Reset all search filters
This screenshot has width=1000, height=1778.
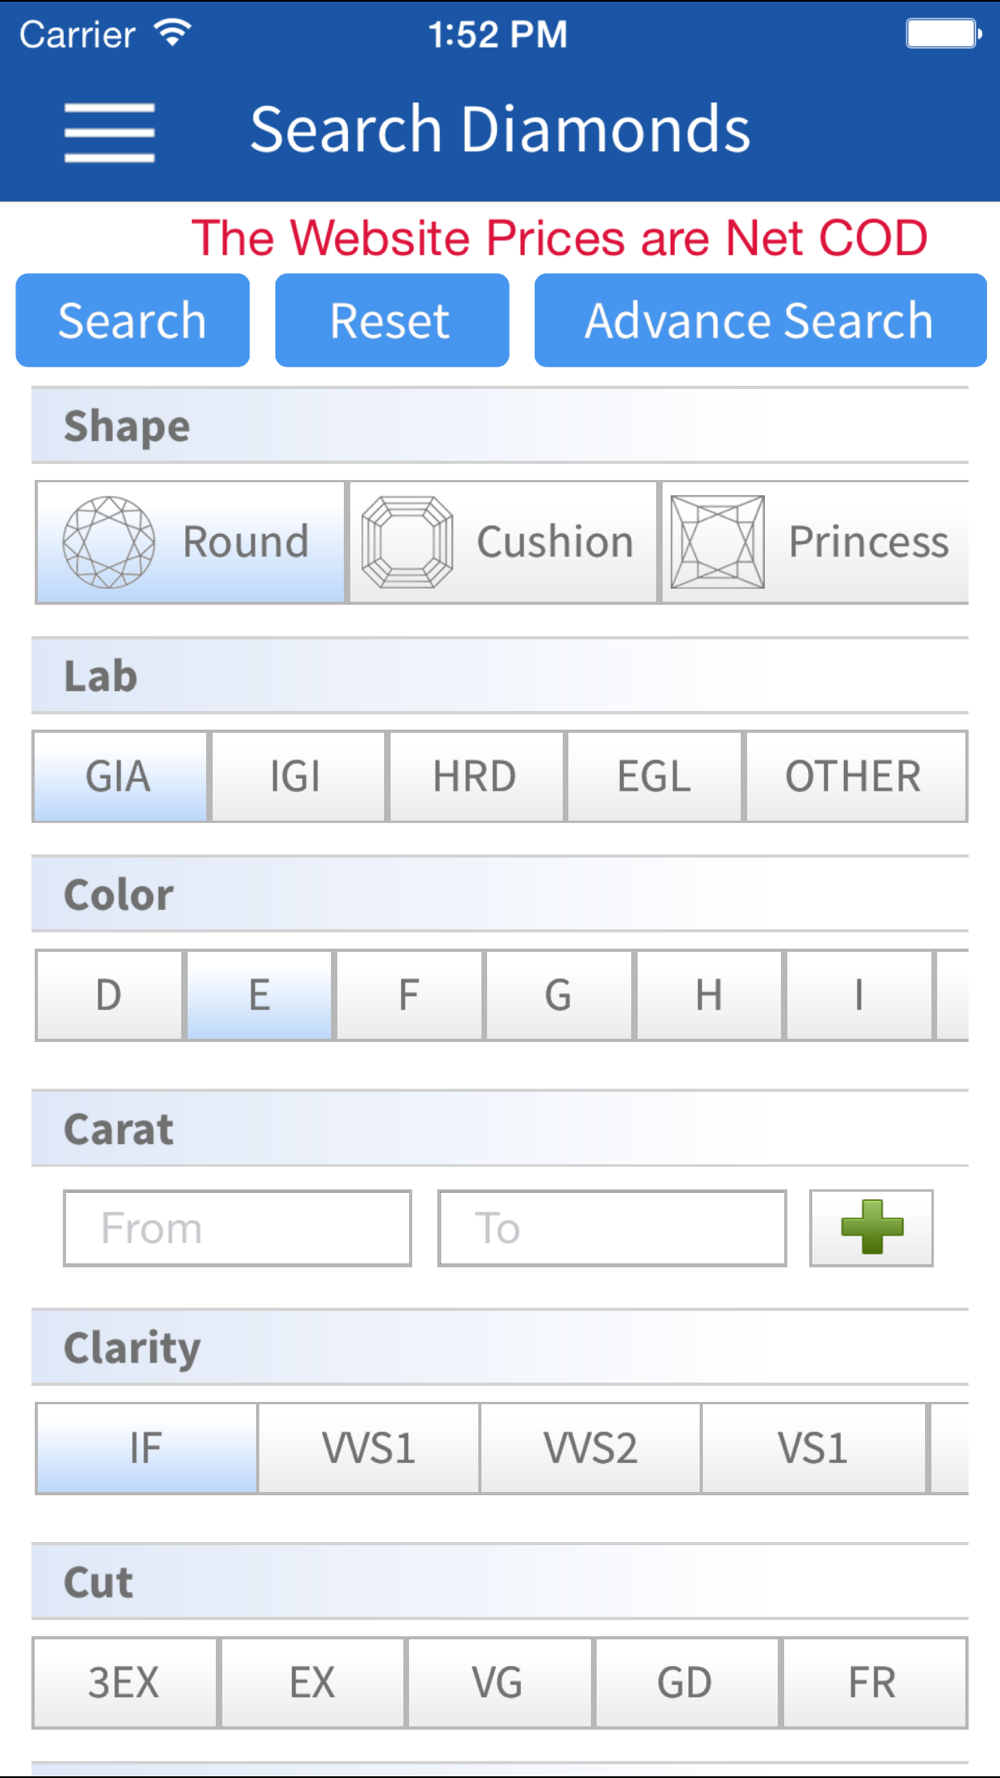(392, 320)
